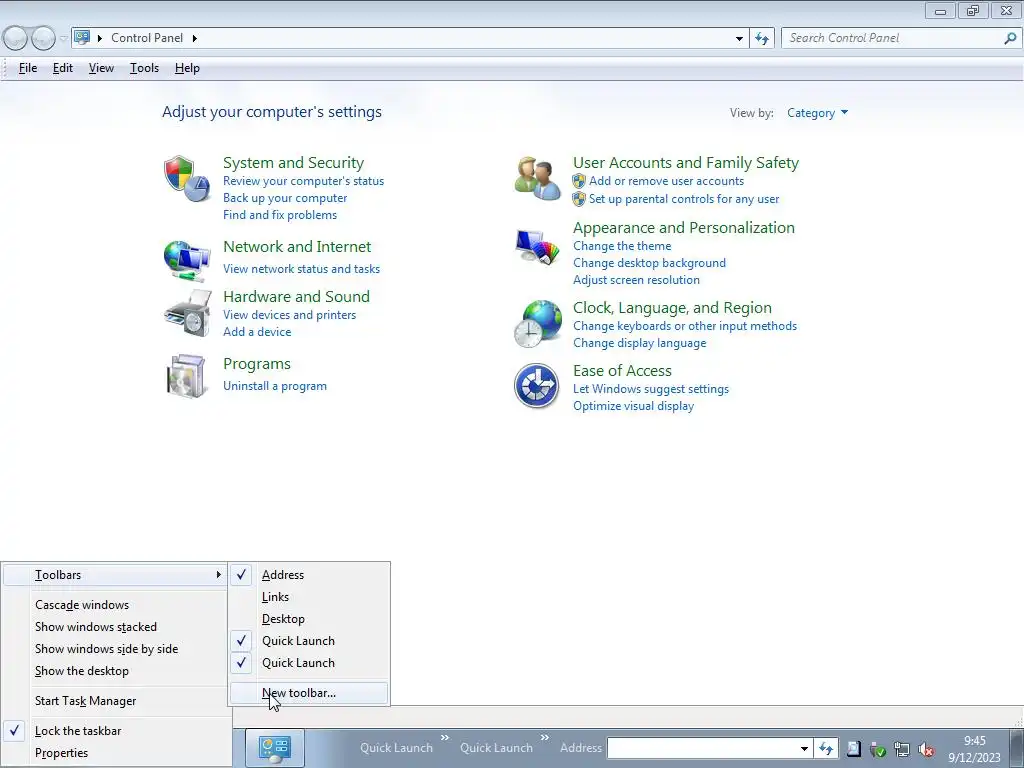Click the Control Panel icon in address bar
The image size is (1024, 768).
click(82, 37)
